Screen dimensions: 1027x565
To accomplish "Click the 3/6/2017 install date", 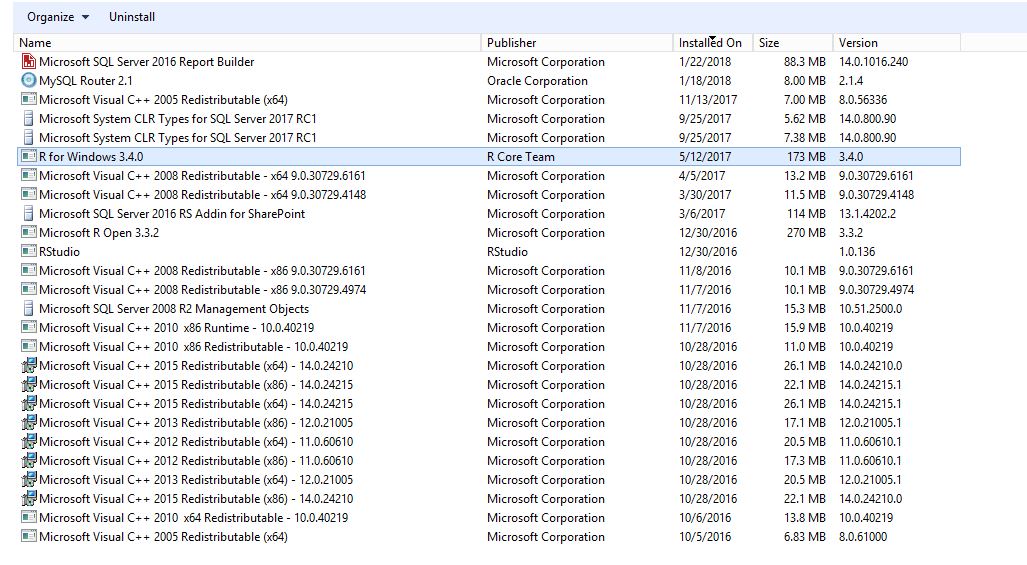I will click(x=702, y=213).
